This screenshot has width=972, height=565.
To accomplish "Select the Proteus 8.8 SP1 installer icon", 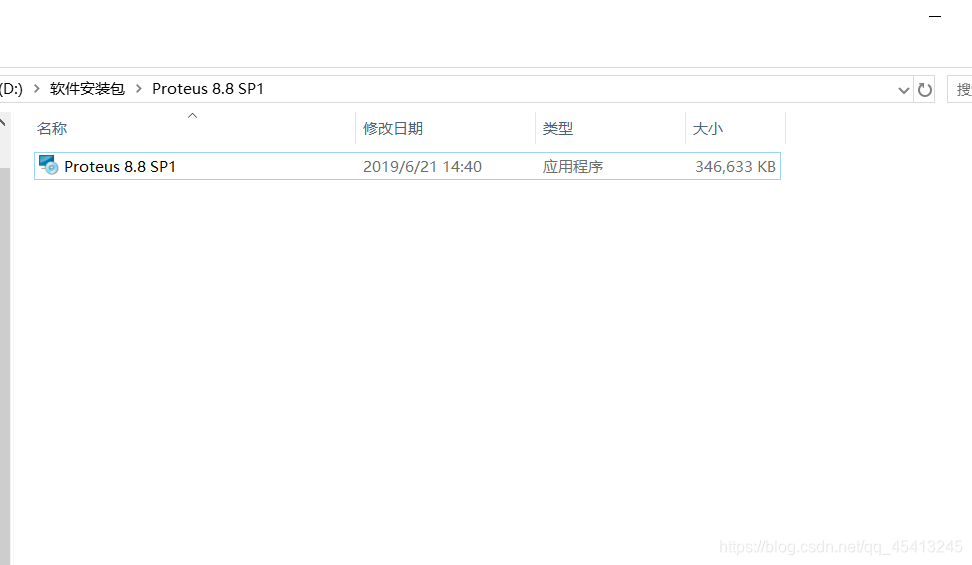I will coord(48,165).
